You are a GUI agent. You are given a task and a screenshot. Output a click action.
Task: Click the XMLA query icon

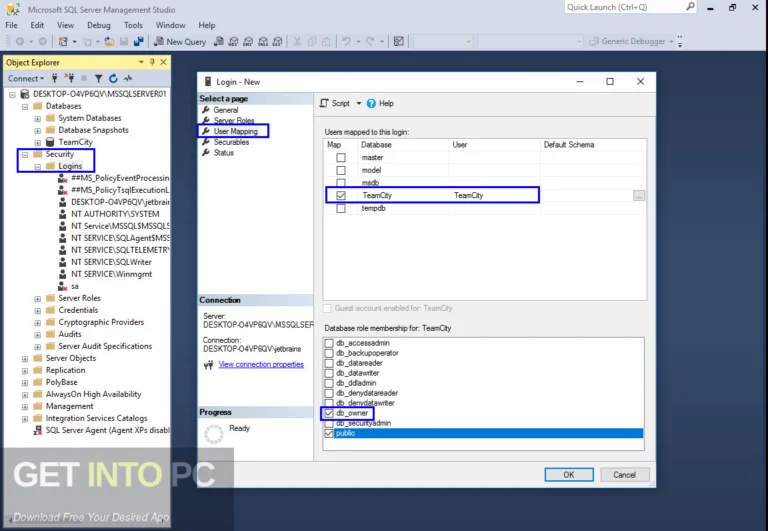pyautogui.click(x=263, y=42)
